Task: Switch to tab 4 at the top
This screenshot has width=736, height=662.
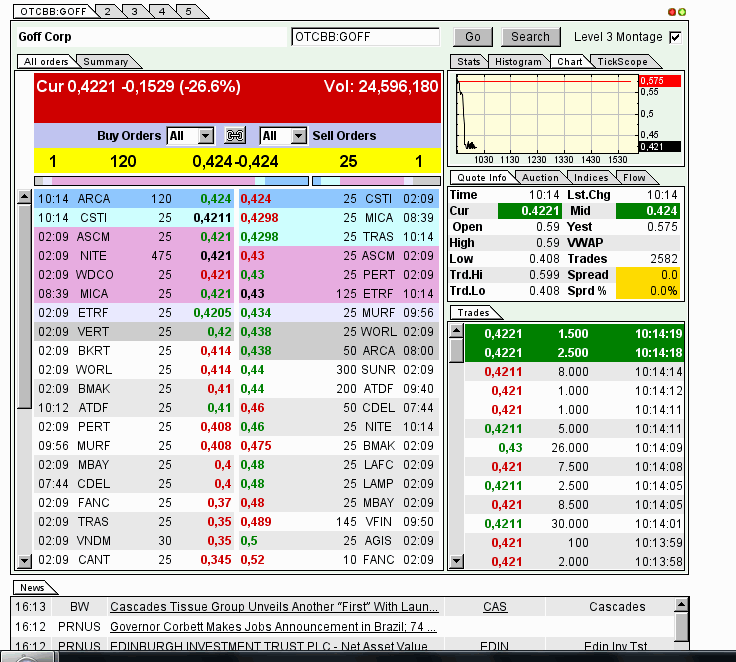Action: (x=161, y=11)
